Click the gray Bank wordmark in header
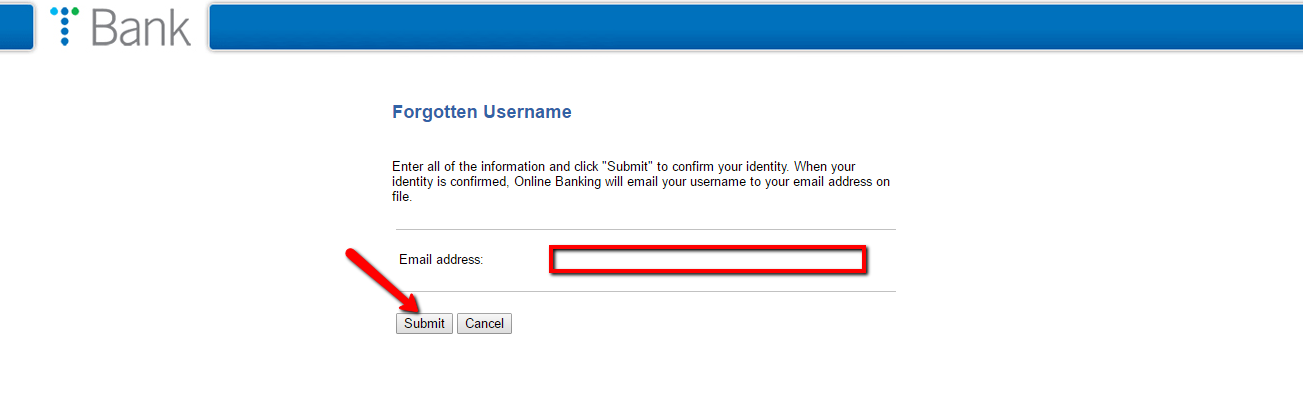1303x398 pixels. coord(141,27)
